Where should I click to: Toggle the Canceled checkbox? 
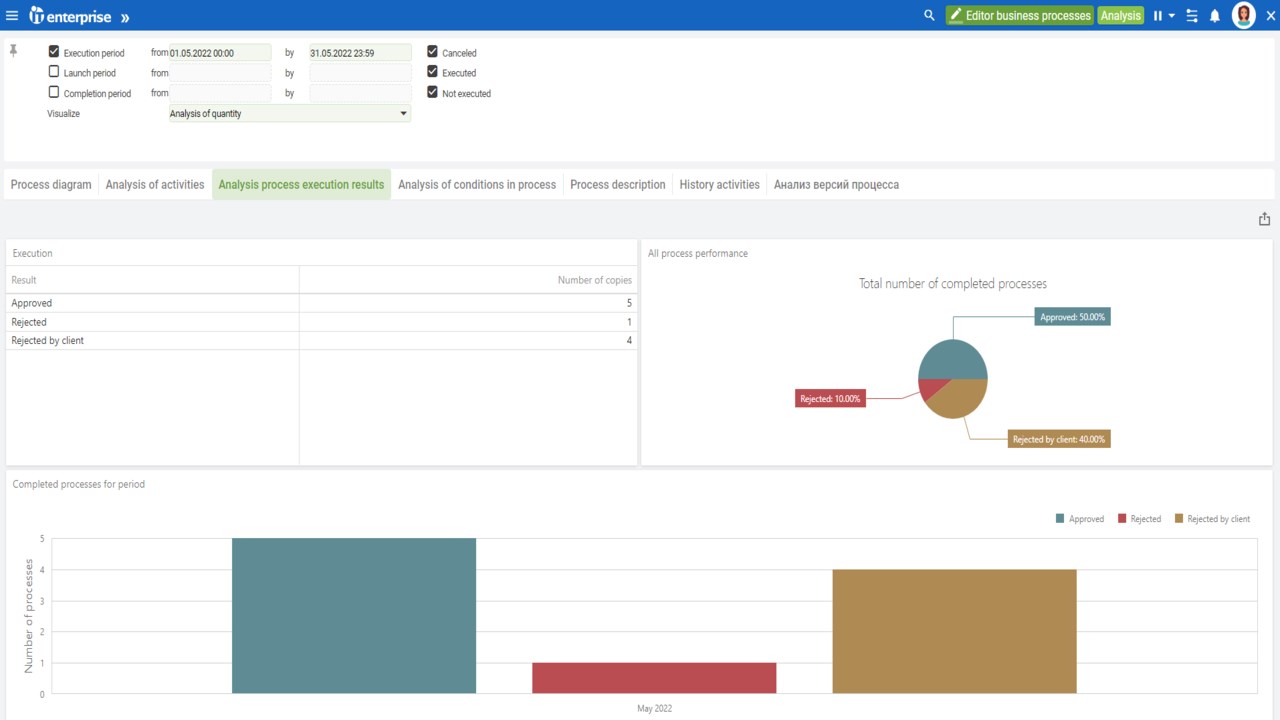click(x=432, y=51)
